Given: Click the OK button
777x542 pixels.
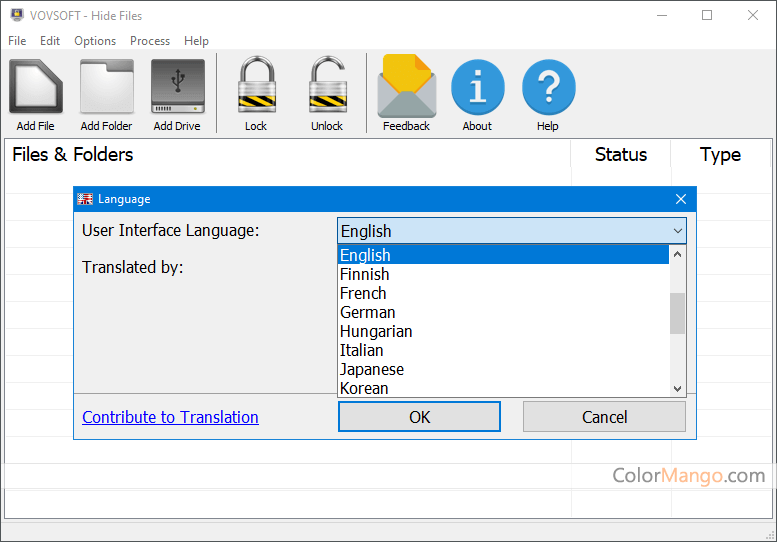Looking at the screenshot, I should [419, 417].
